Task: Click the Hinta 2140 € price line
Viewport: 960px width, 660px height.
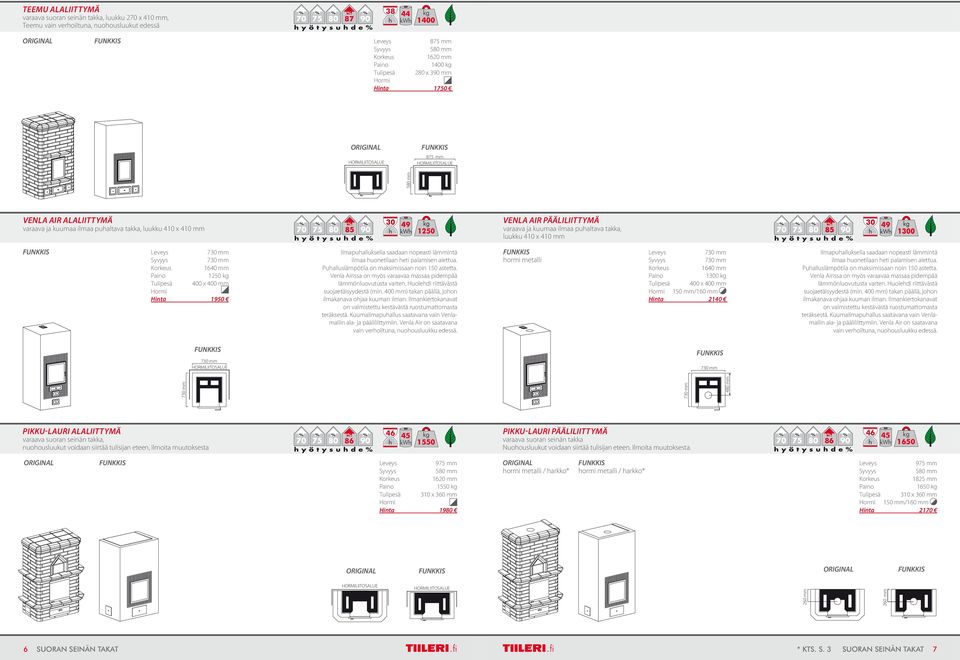Action: (x=688, y=299)
